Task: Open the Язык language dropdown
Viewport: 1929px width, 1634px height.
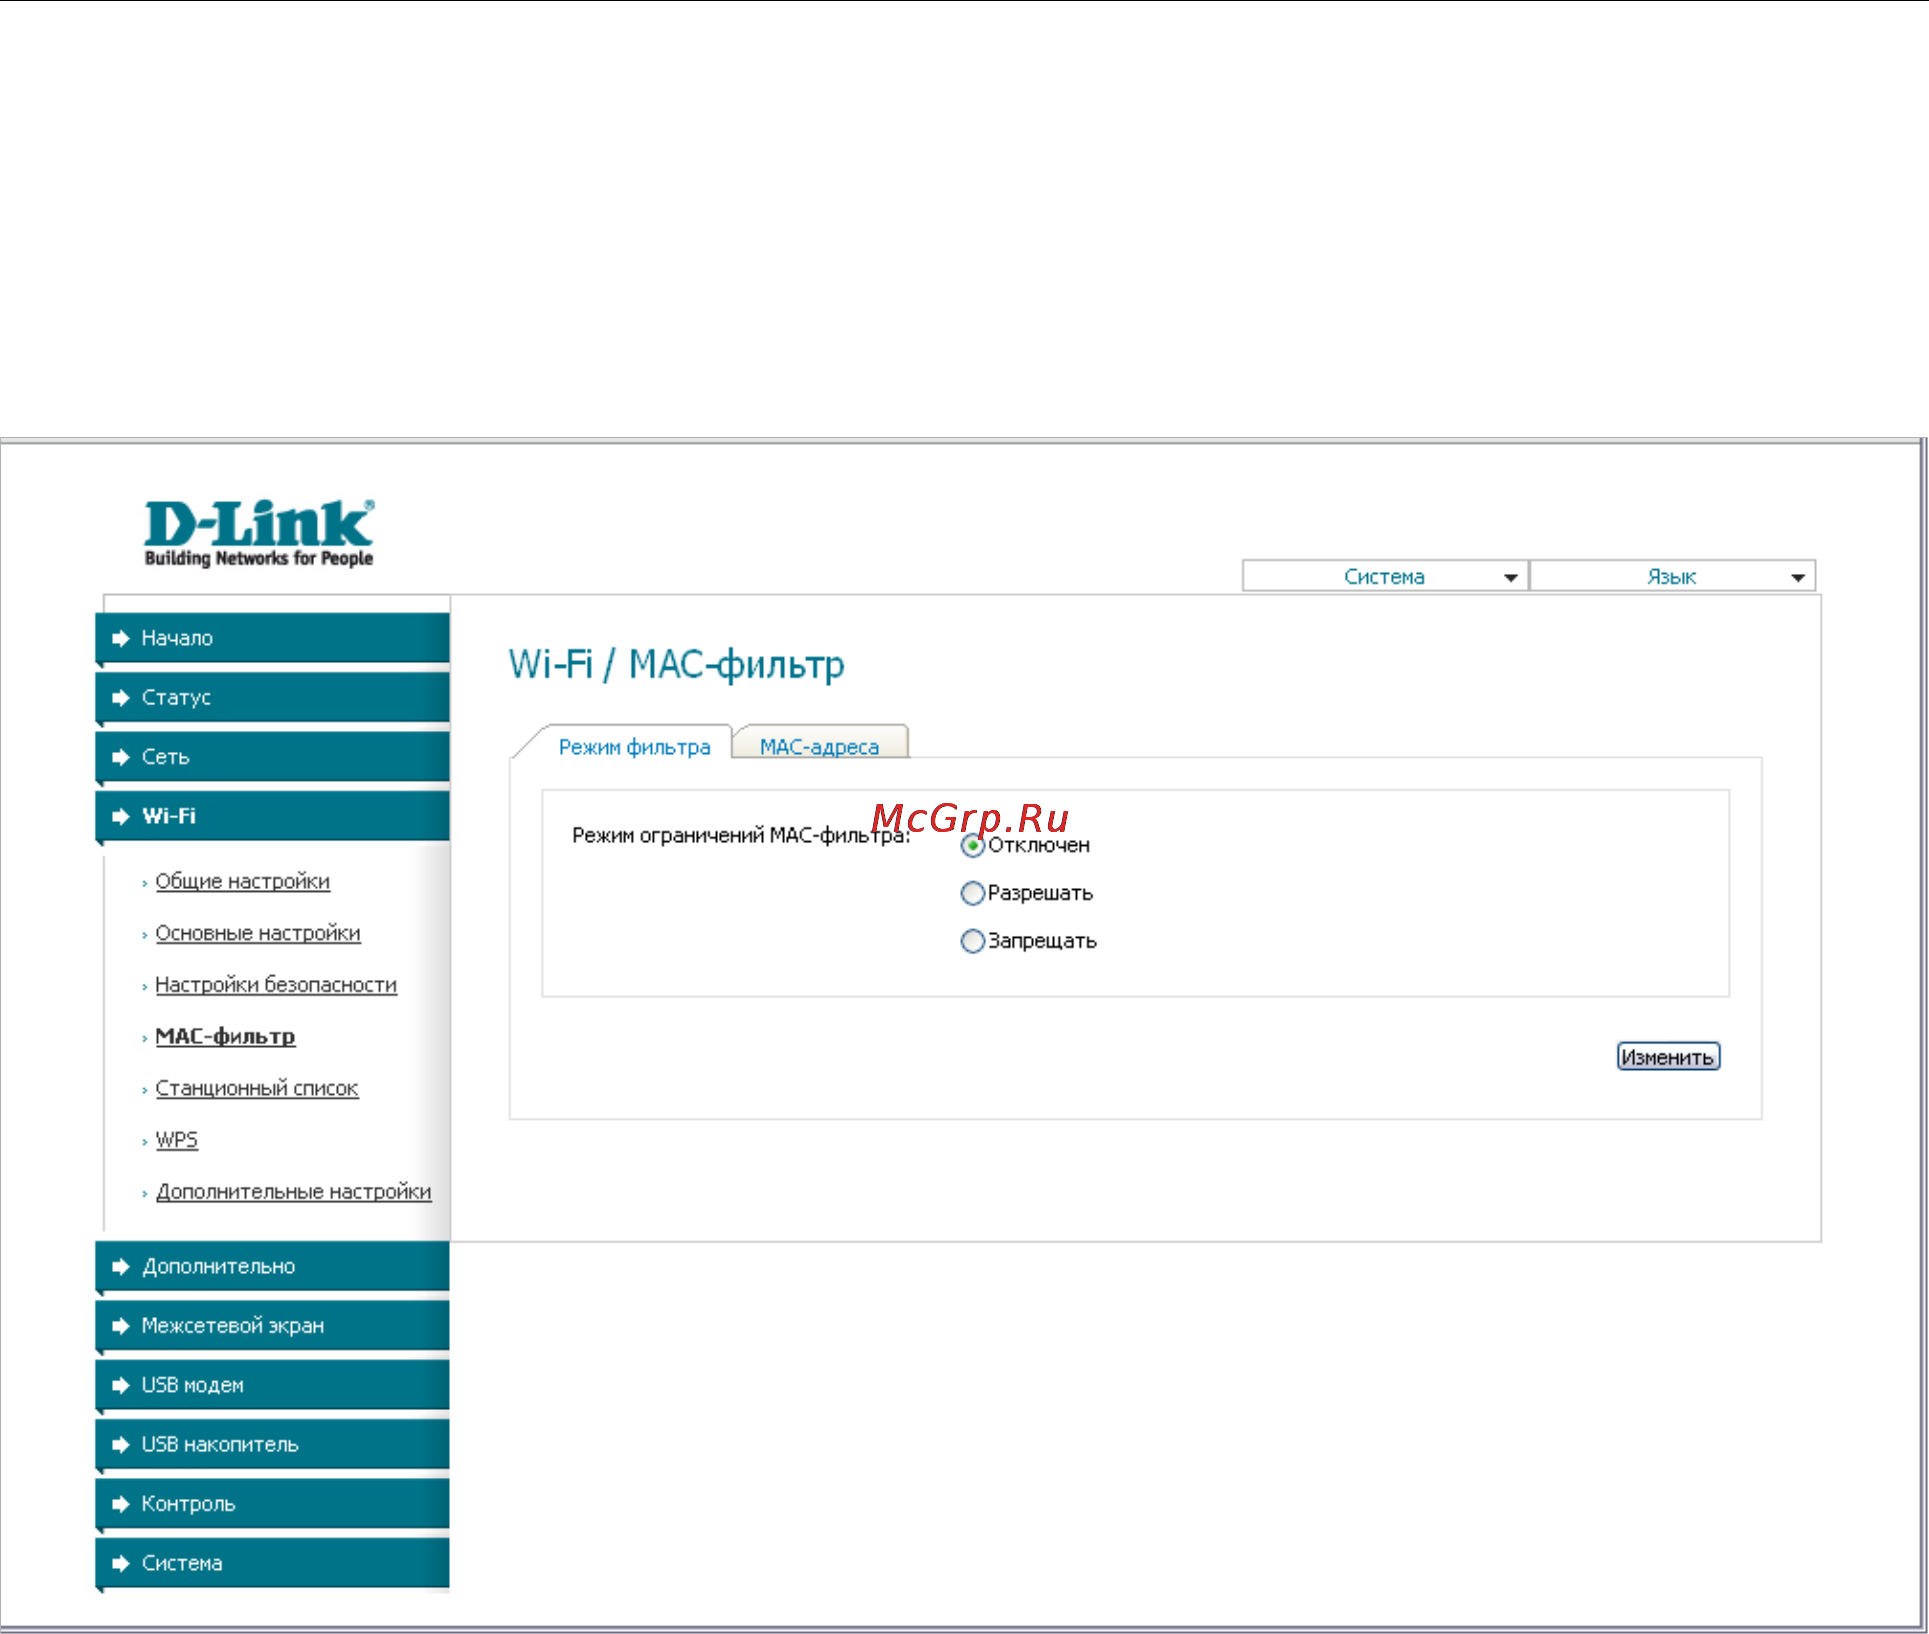Action: (x=1672, y=576)
